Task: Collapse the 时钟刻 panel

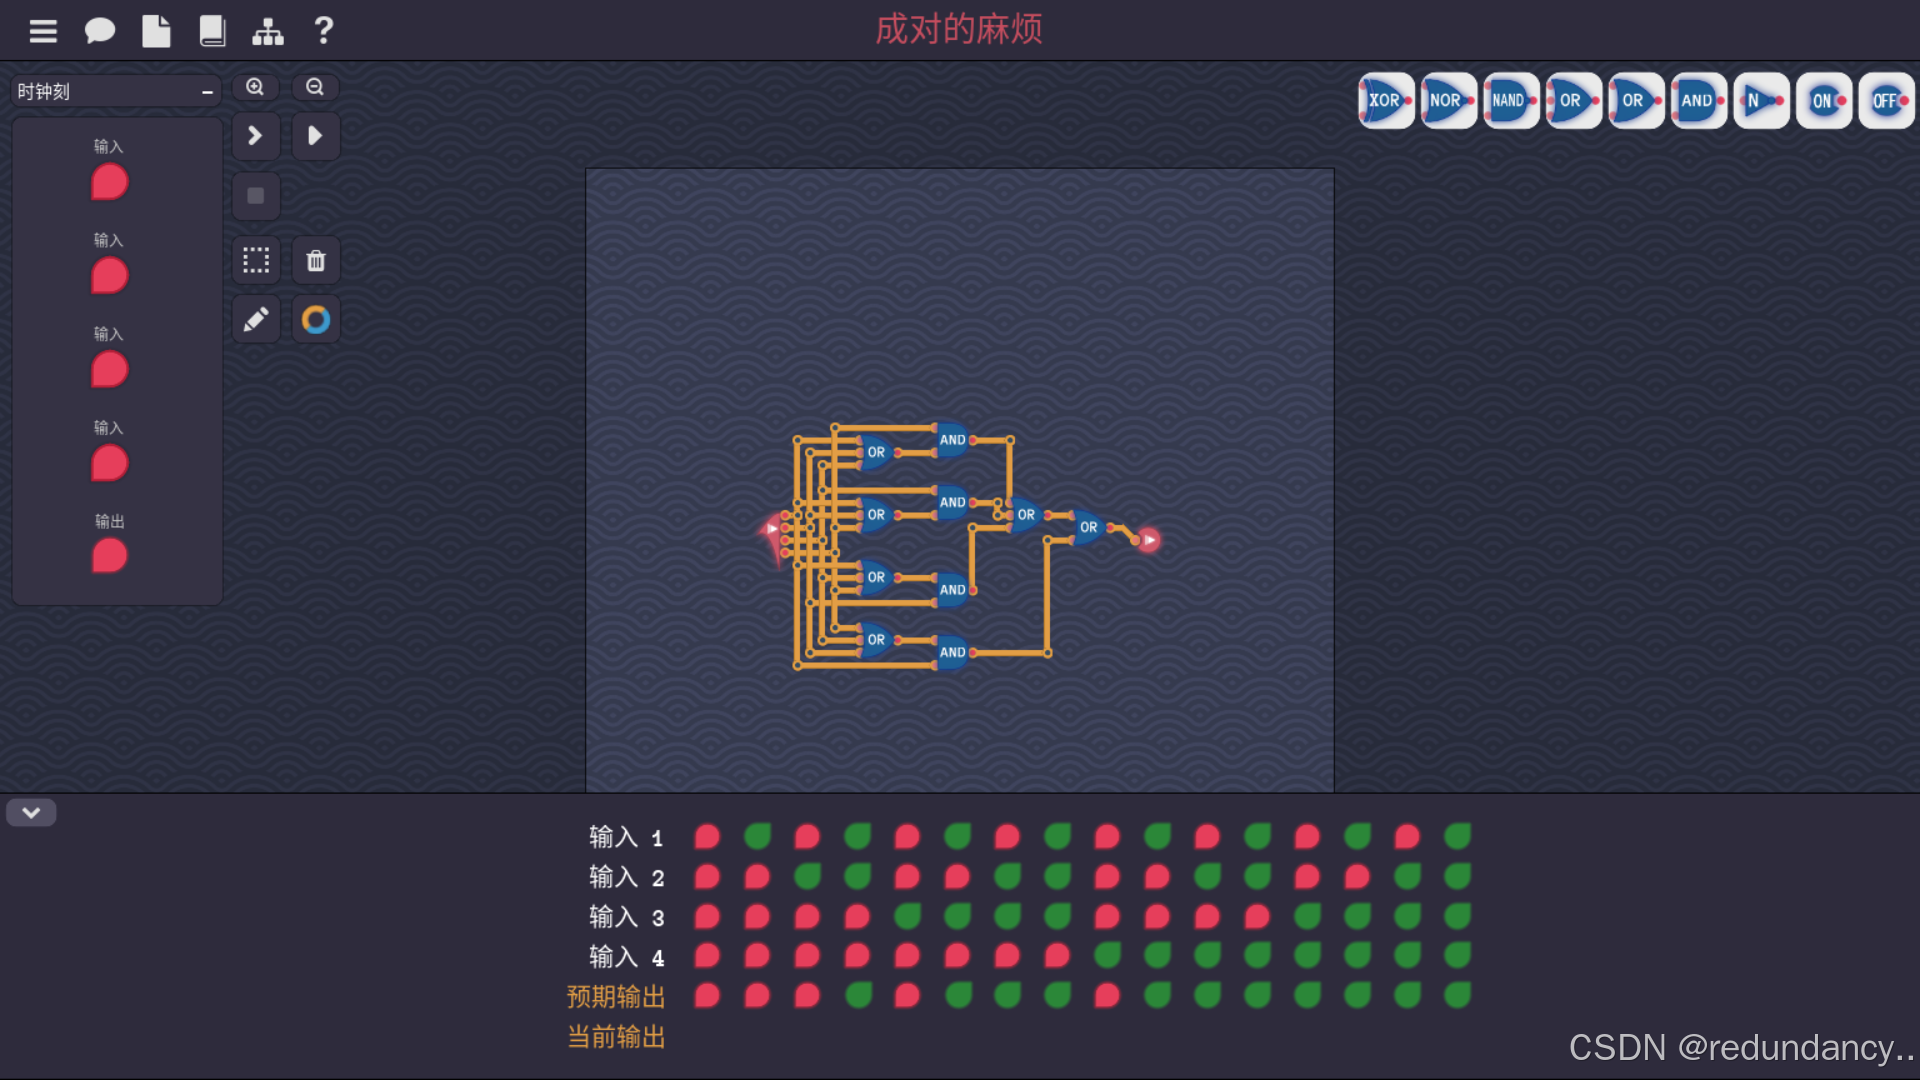Action: (x=207, y=92)
